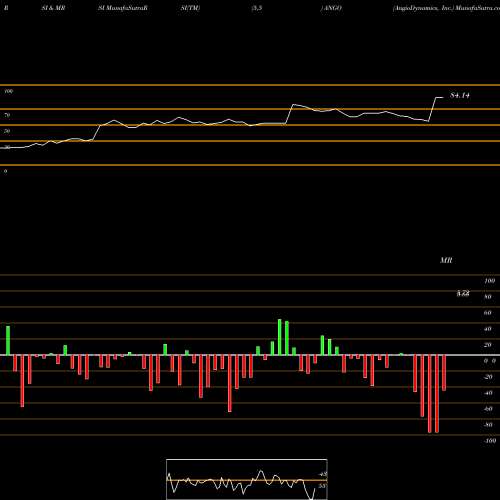The height and width of the screenshot is (500, 500).
Task: Click the last plotted point on the upper chart's line
Action: (443, 97)
